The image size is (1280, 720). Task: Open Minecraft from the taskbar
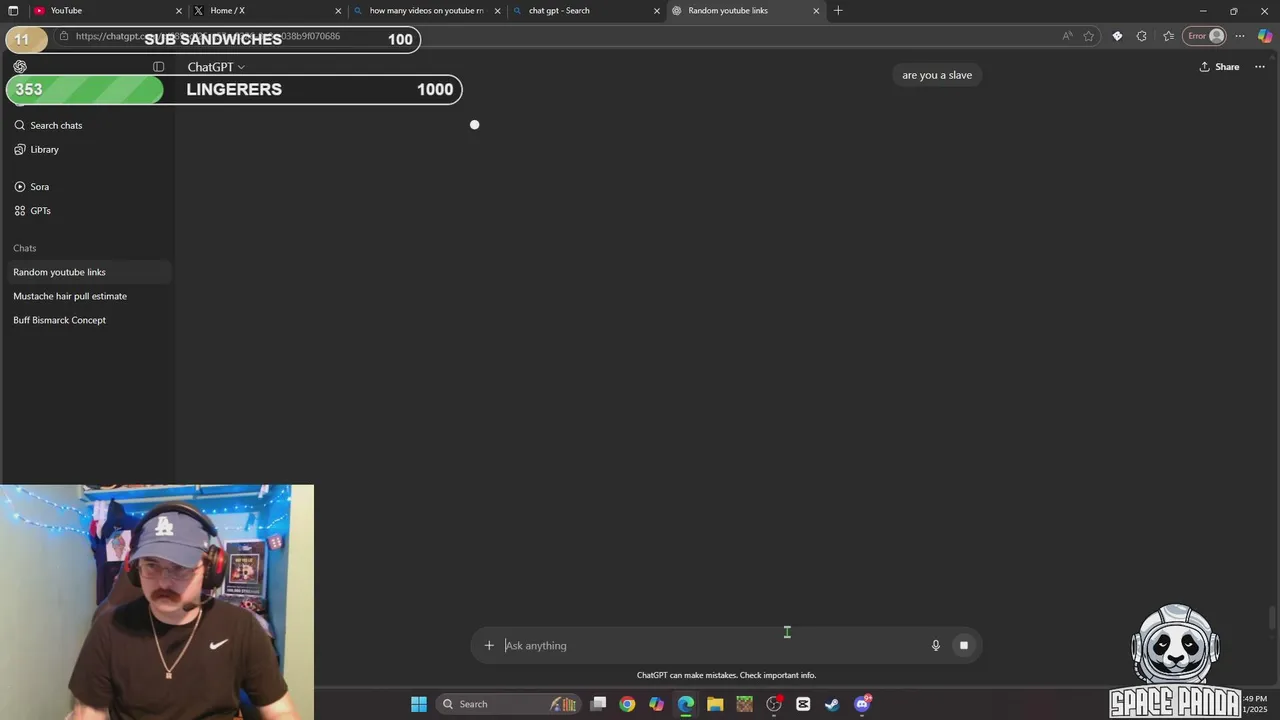(744, 704)
